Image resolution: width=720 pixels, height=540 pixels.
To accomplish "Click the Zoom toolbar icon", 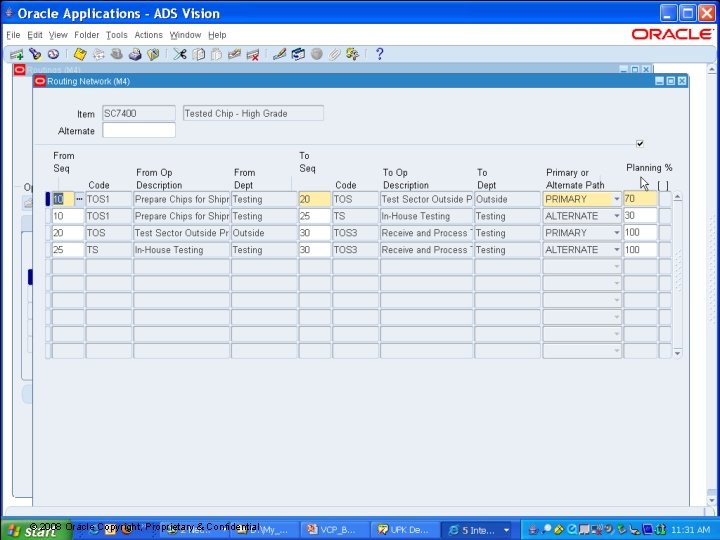I will coord(298,54).
